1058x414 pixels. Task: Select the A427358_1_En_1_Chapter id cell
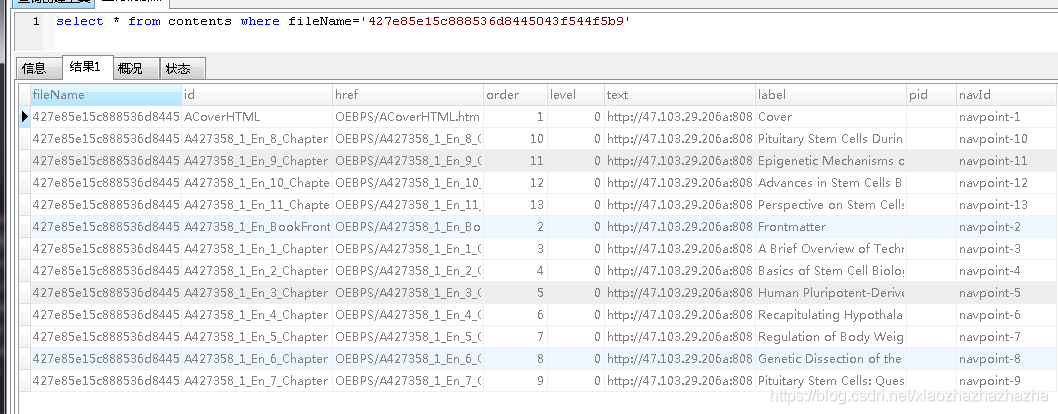pyautogui.click(x=257, y=249)
